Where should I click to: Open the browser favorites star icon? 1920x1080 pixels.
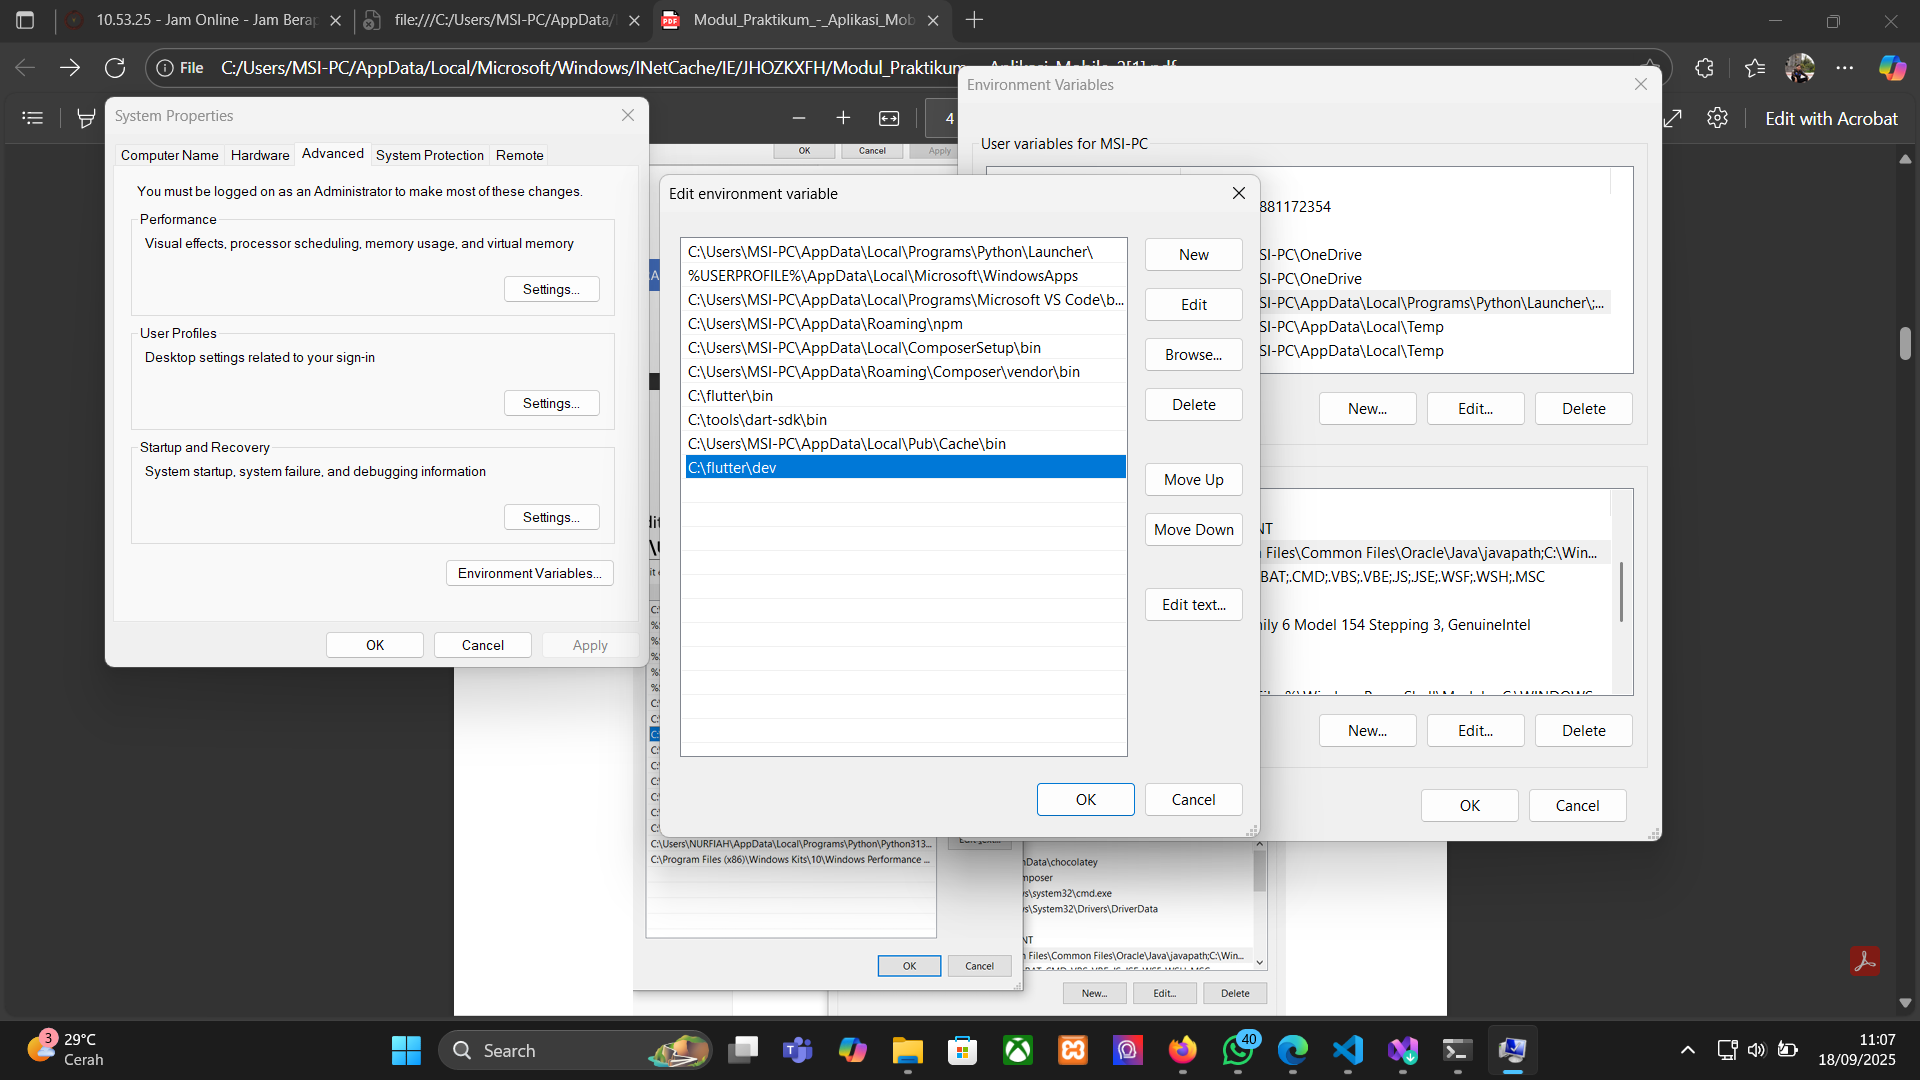(1755, 68)
